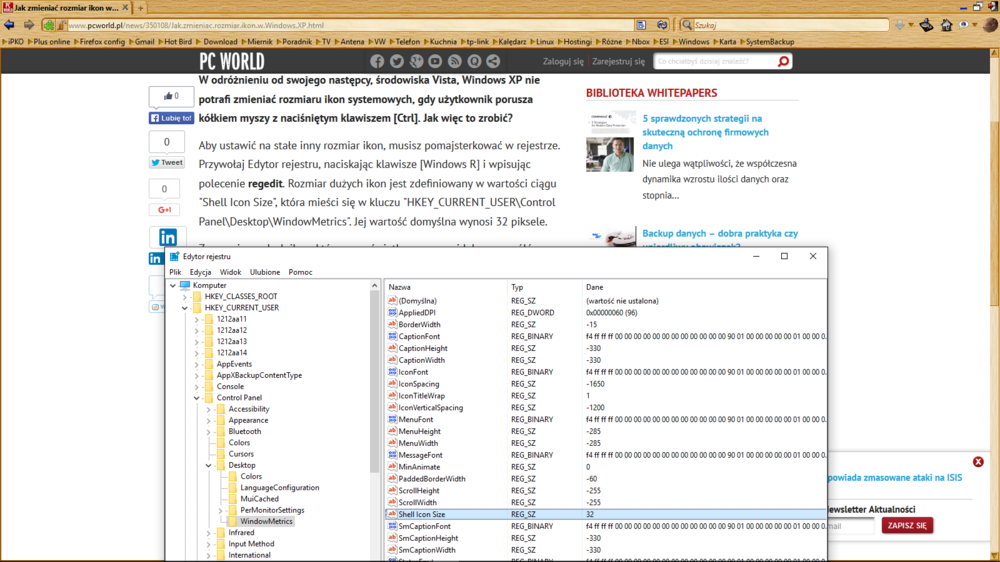Expand the HKEY_CLASSES_ROOT registry key
The height and width of the screenshot is (562, 1000).
[185, 297]
